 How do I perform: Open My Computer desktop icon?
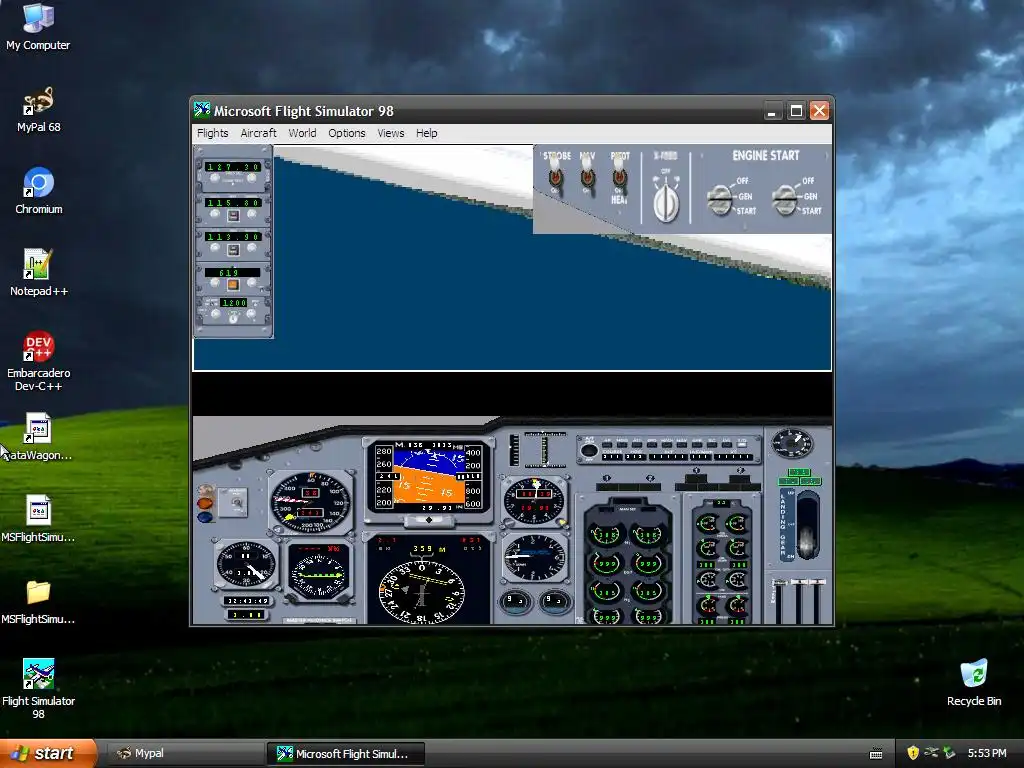(38, 27)
